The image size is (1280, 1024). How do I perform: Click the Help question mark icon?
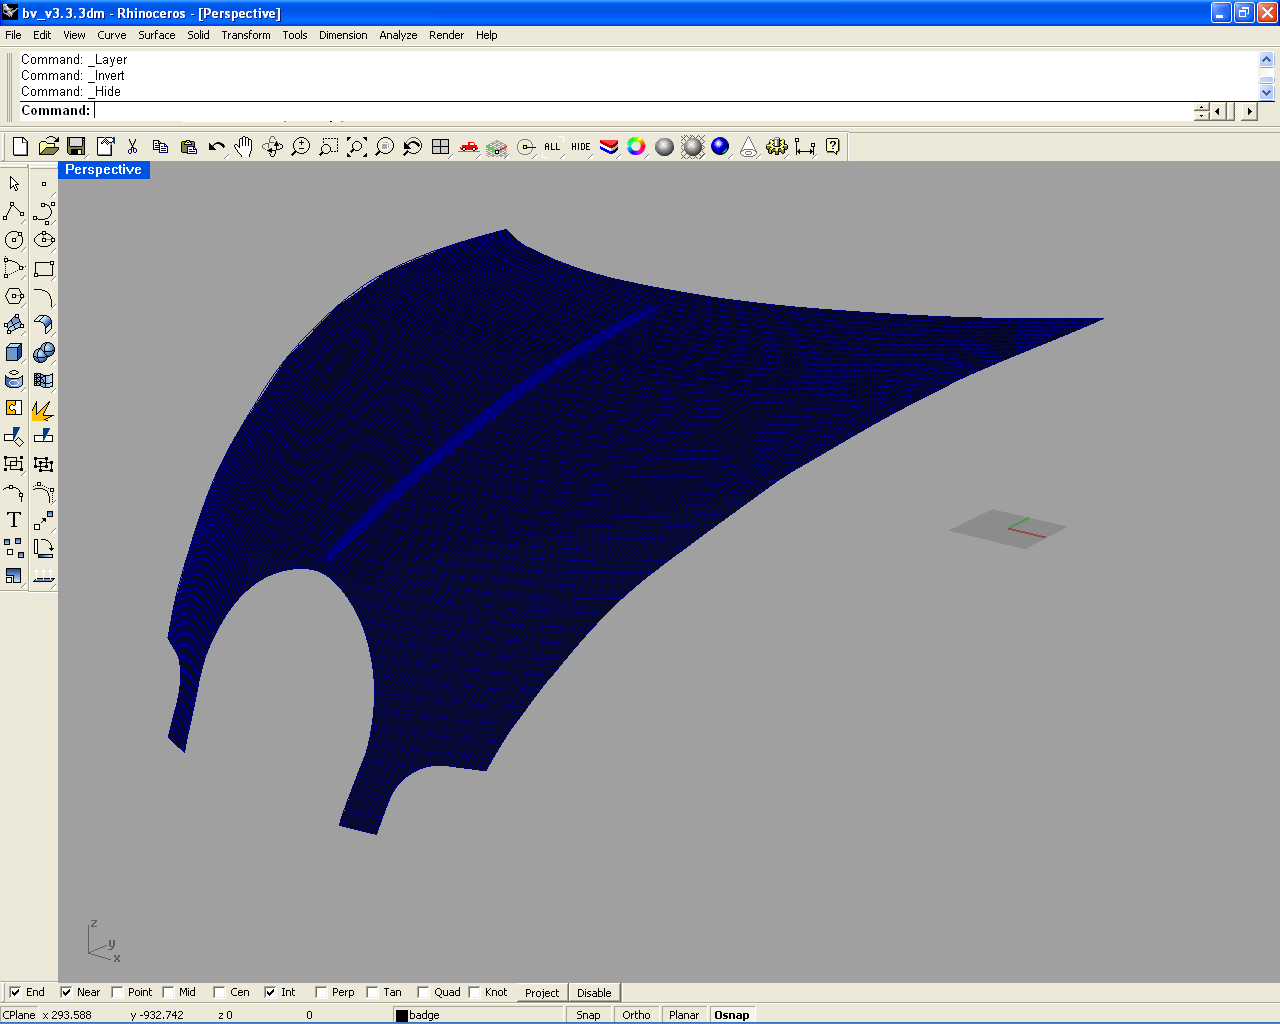[832, 147]
